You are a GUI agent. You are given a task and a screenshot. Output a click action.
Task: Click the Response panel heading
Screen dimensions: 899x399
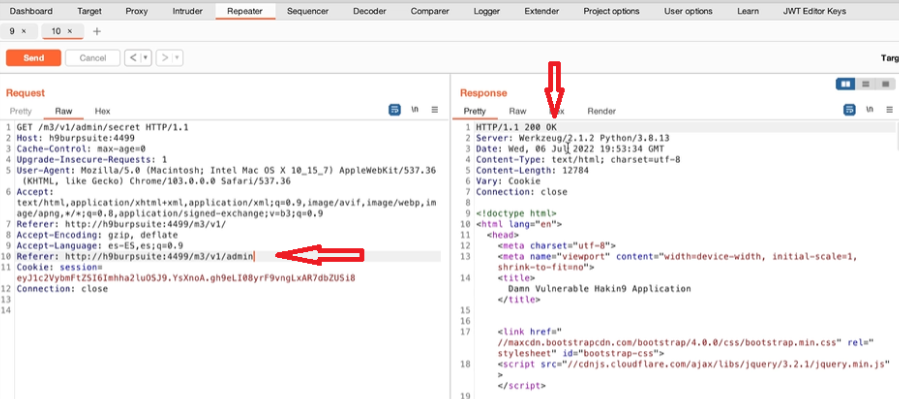coord(483,93)
